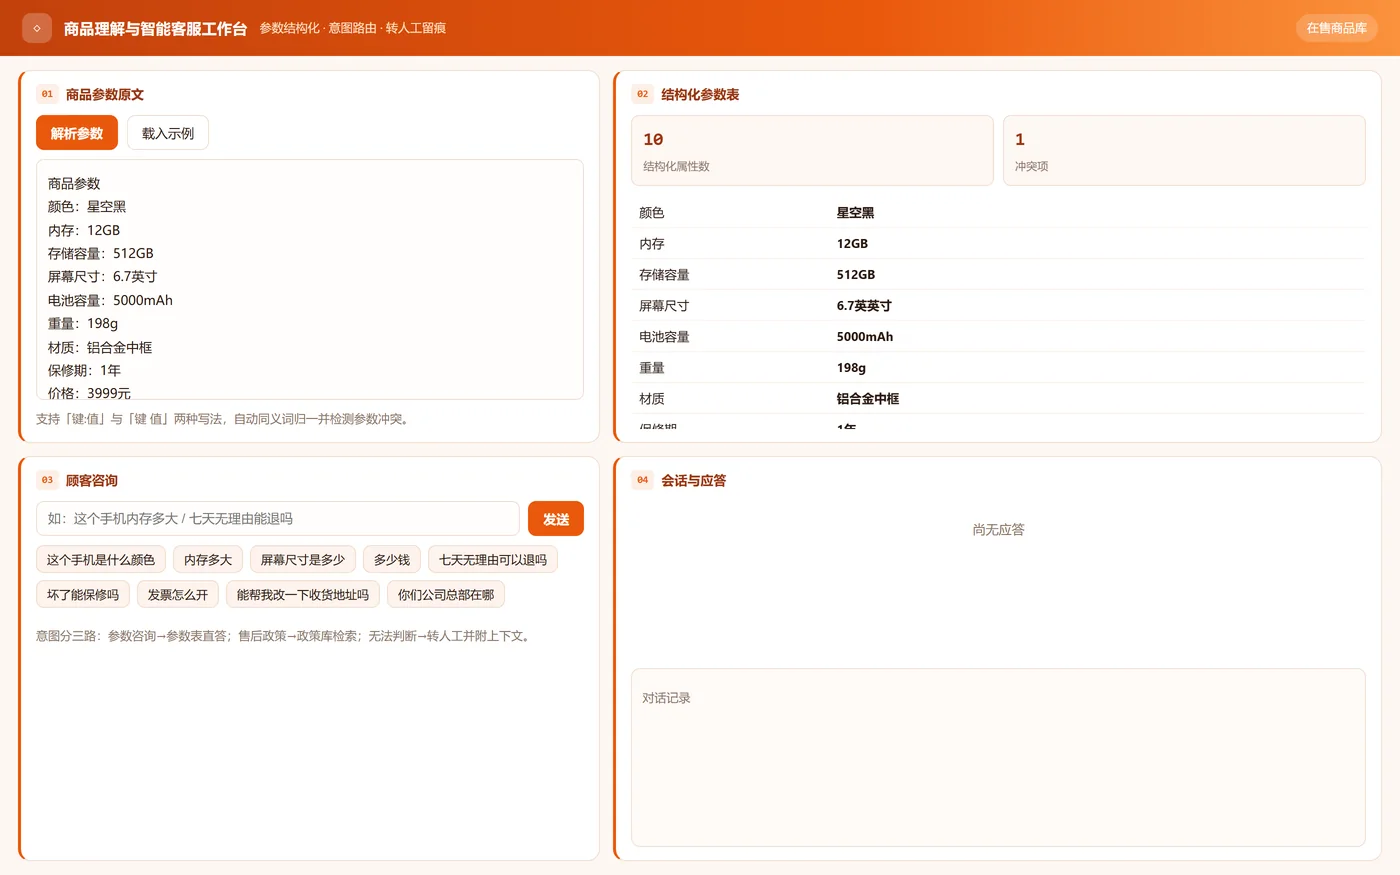Click the 结构化属性数 stat card

812,150
